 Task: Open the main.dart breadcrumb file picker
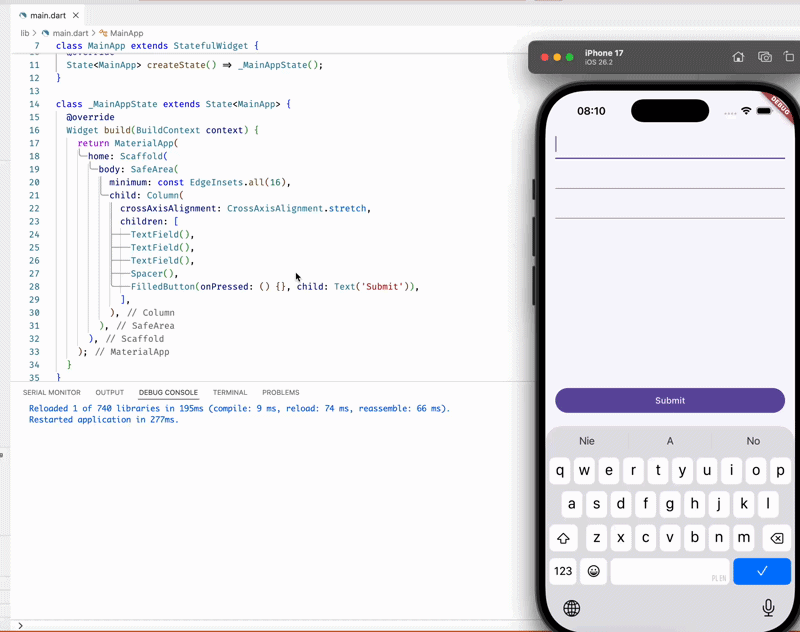[70, 33]
